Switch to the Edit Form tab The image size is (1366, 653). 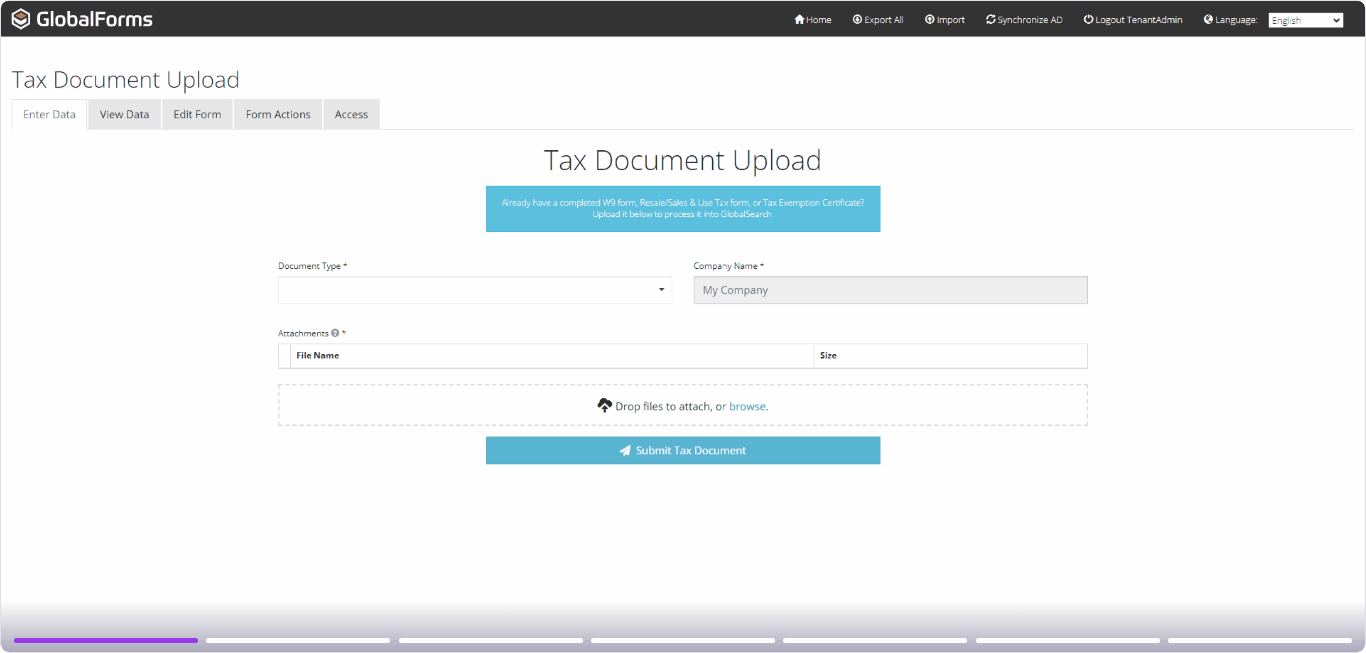(197, 114)
